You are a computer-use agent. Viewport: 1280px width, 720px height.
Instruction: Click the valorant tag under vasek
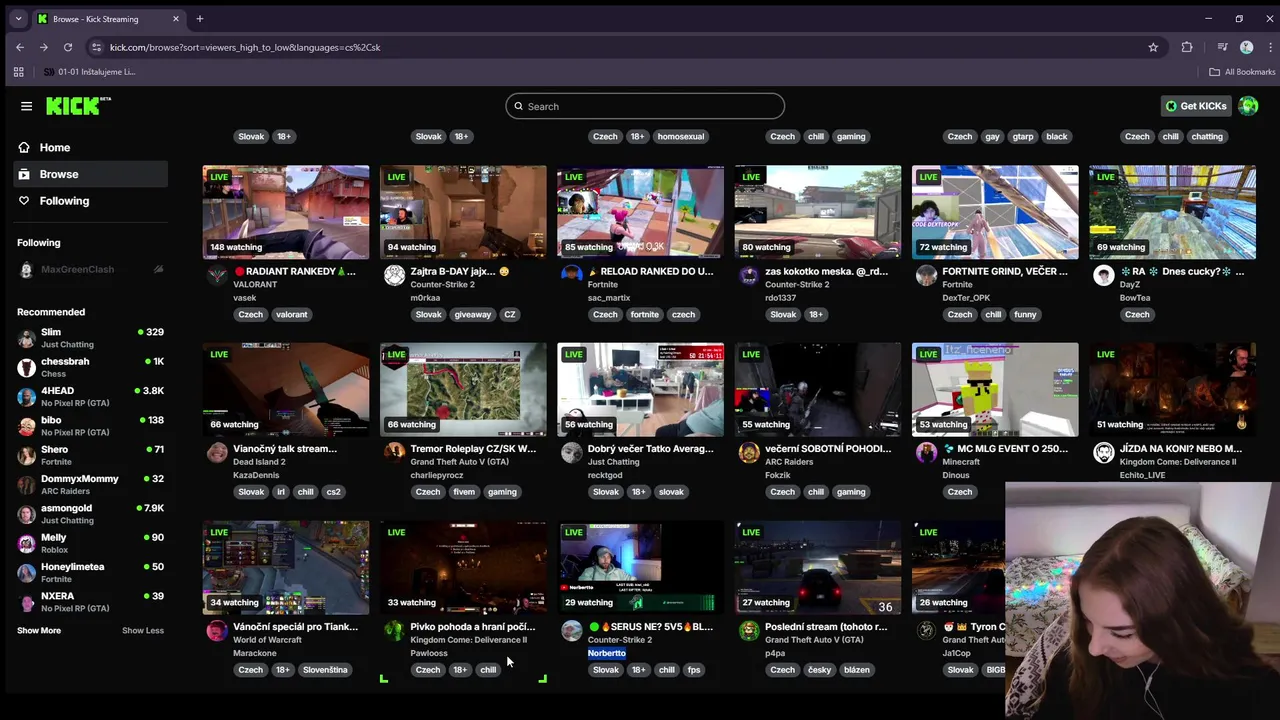pos(292,314)
